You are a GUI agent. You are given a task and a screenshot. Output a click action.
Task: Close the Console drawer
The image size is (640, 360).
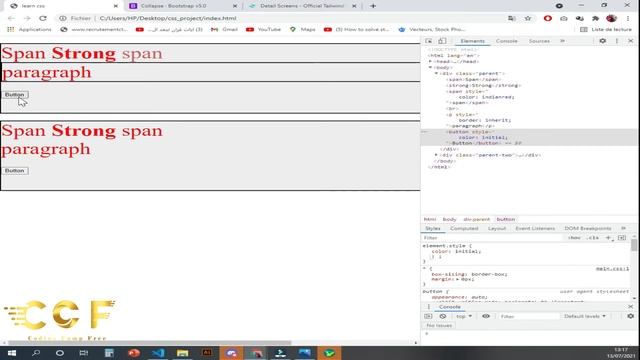[631, 307]
